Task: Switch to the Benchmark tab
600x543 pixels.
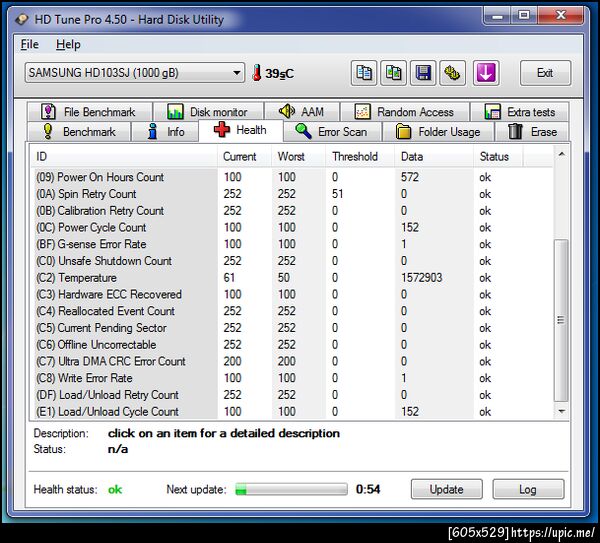Action: tap(80, 132)
